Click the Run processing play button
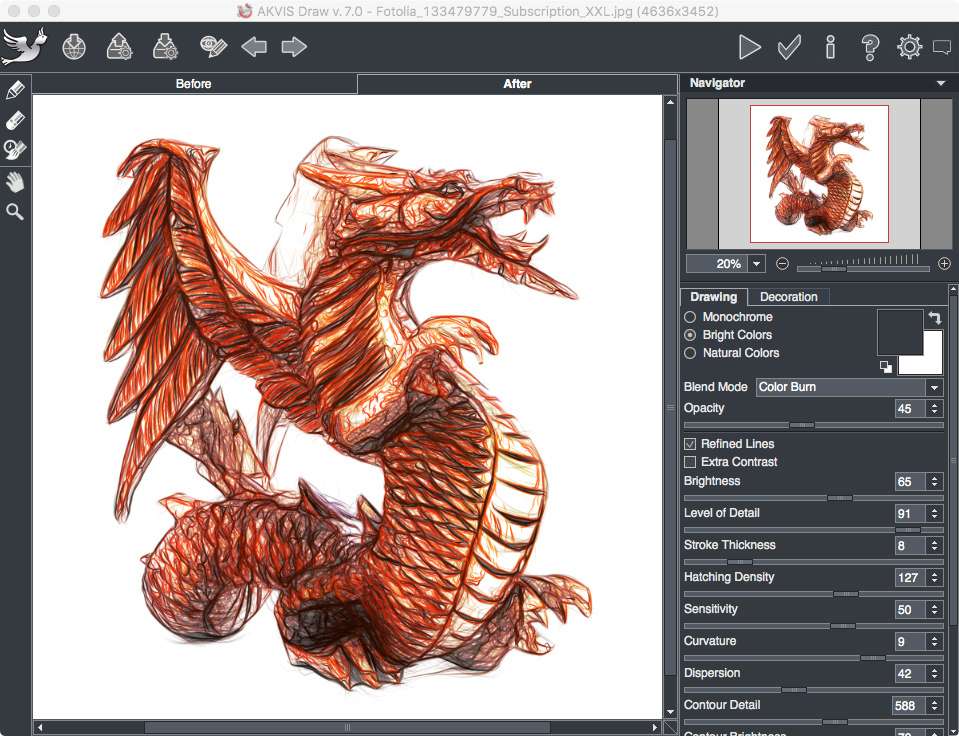959x736 pixels. pyautogui.click(x=749, y=47)
